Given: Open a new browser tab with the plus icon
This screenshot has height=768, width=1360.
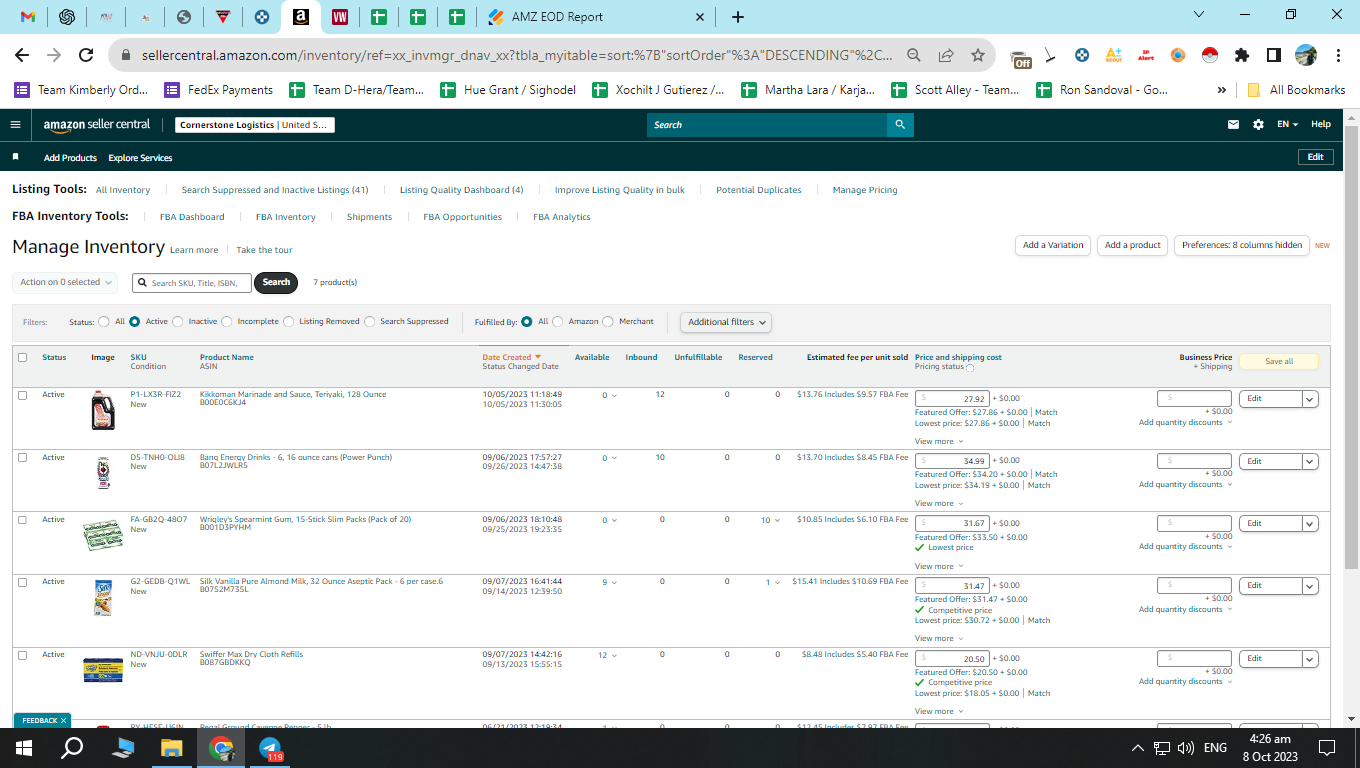Looking at the screenshot, I should click(738, 17).
